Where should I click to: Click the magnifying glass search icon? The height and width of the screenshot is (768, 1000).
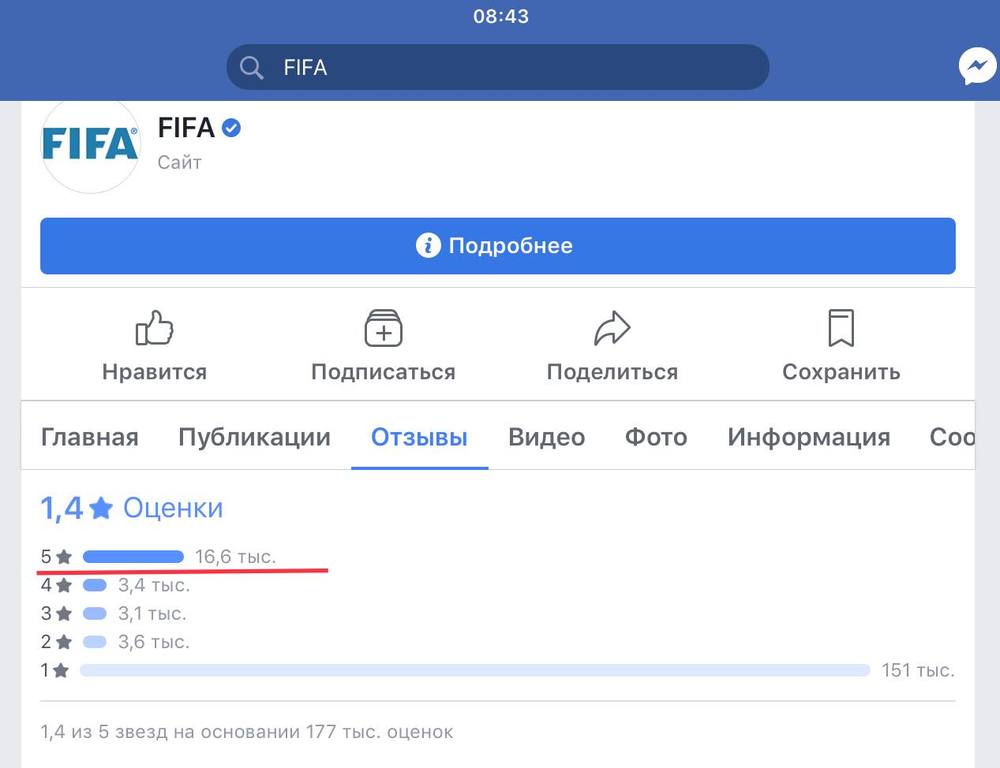pyautogui.click(x=251, y=67)
